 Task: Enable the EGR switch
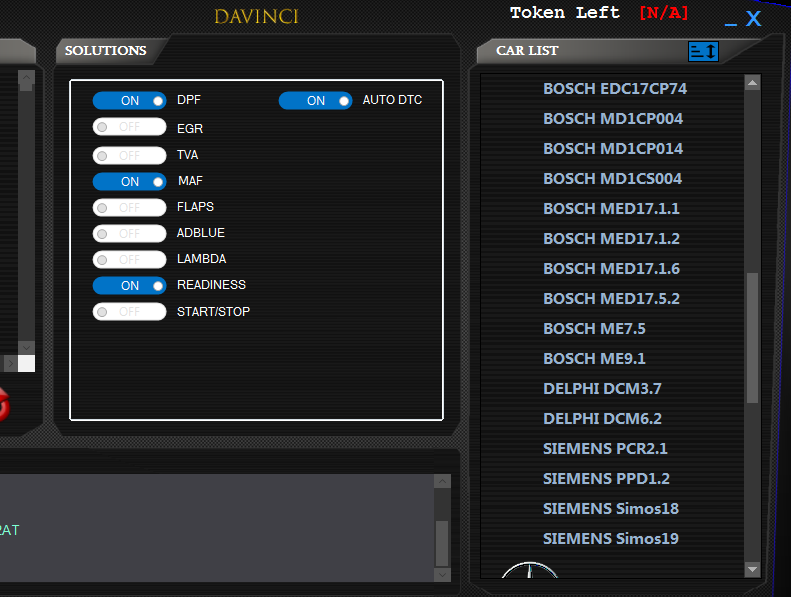pyautogui.click(x=130, y=127)
